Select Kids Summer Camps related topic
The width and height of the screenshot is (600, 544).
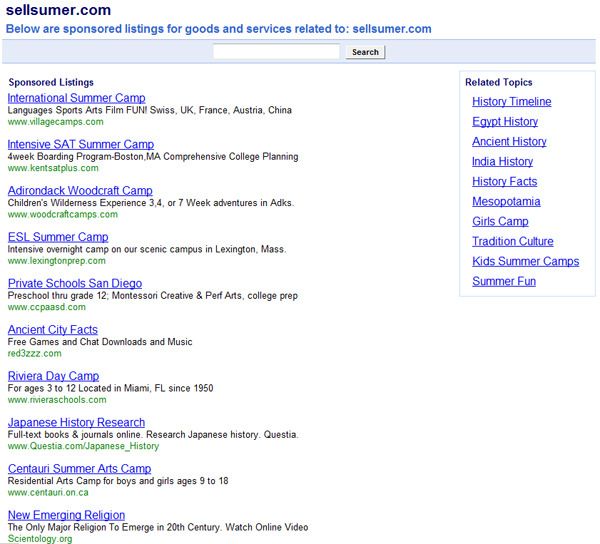point(526,261)
